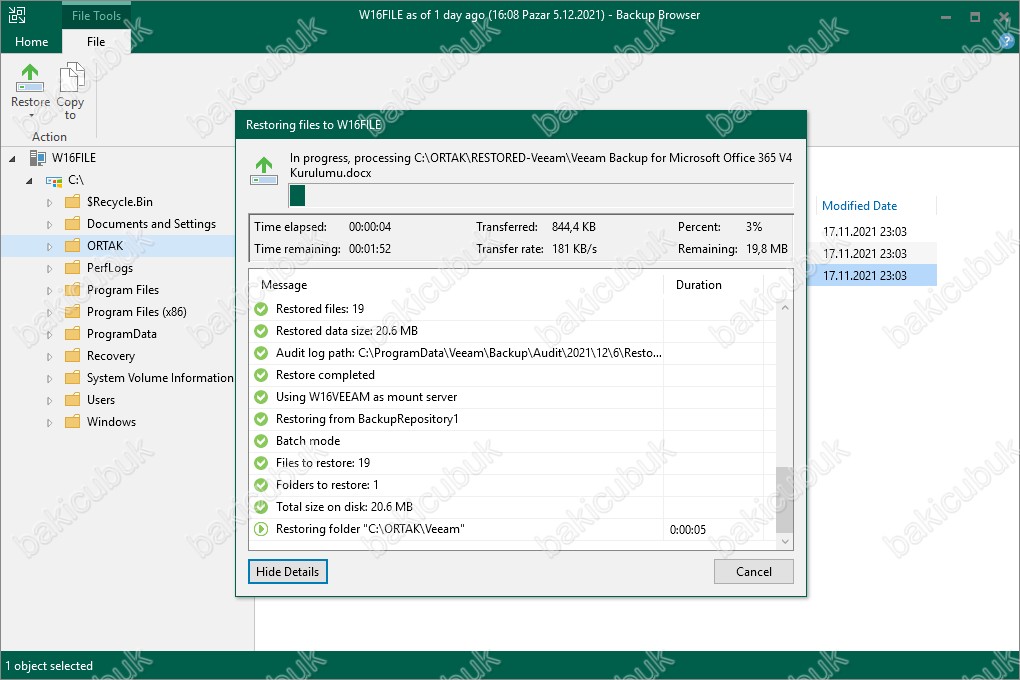This screenshot has height=680, width=1020.
Task: Click the System Volume Information folder icon
Action: pos(73,378)
